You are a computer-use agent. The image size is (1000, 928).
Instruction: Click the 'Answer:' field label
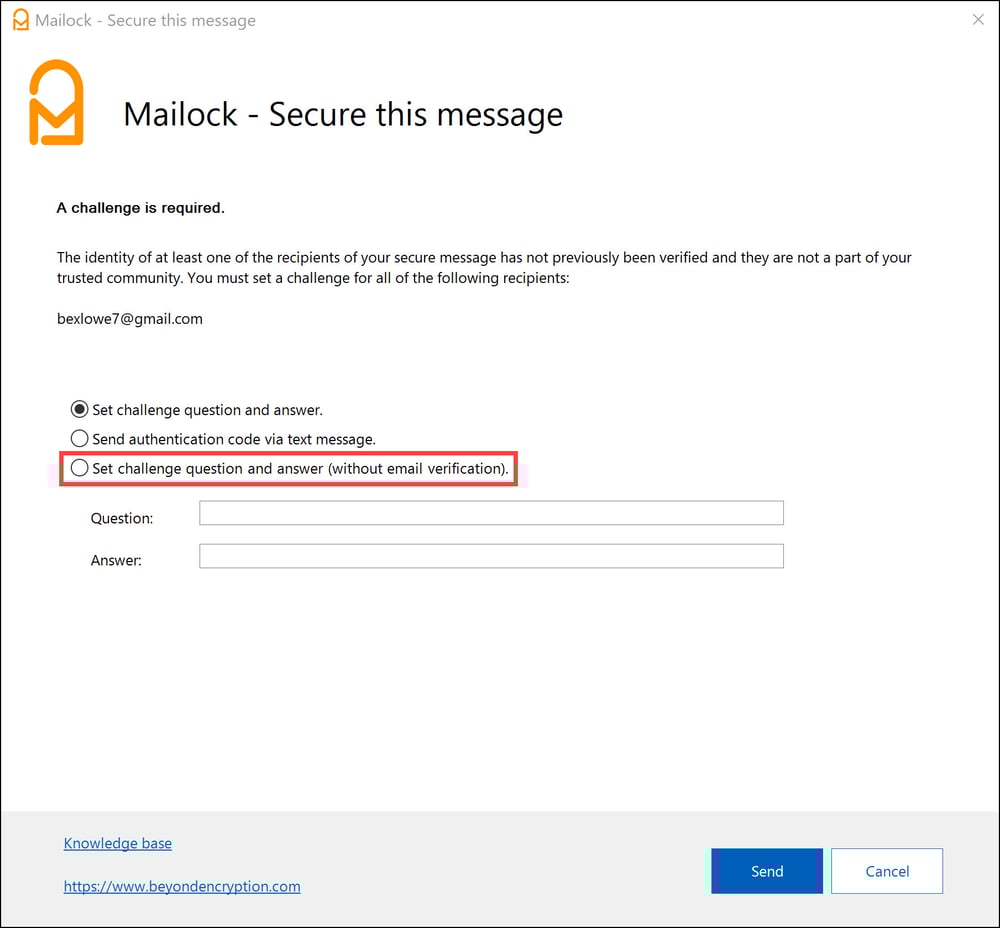tap(116, 560)
